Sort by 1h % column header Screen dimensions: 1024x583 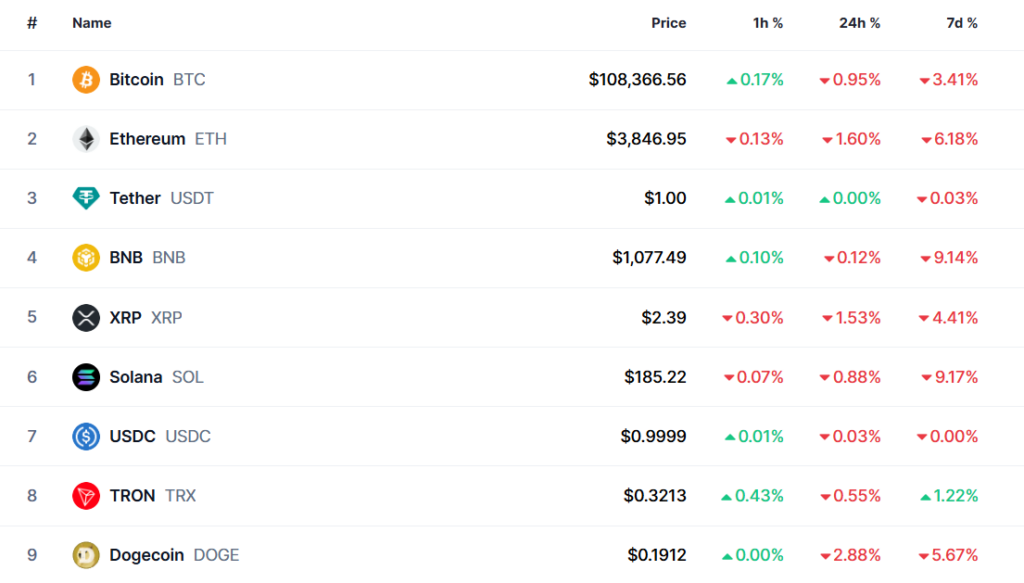point(768,23)
